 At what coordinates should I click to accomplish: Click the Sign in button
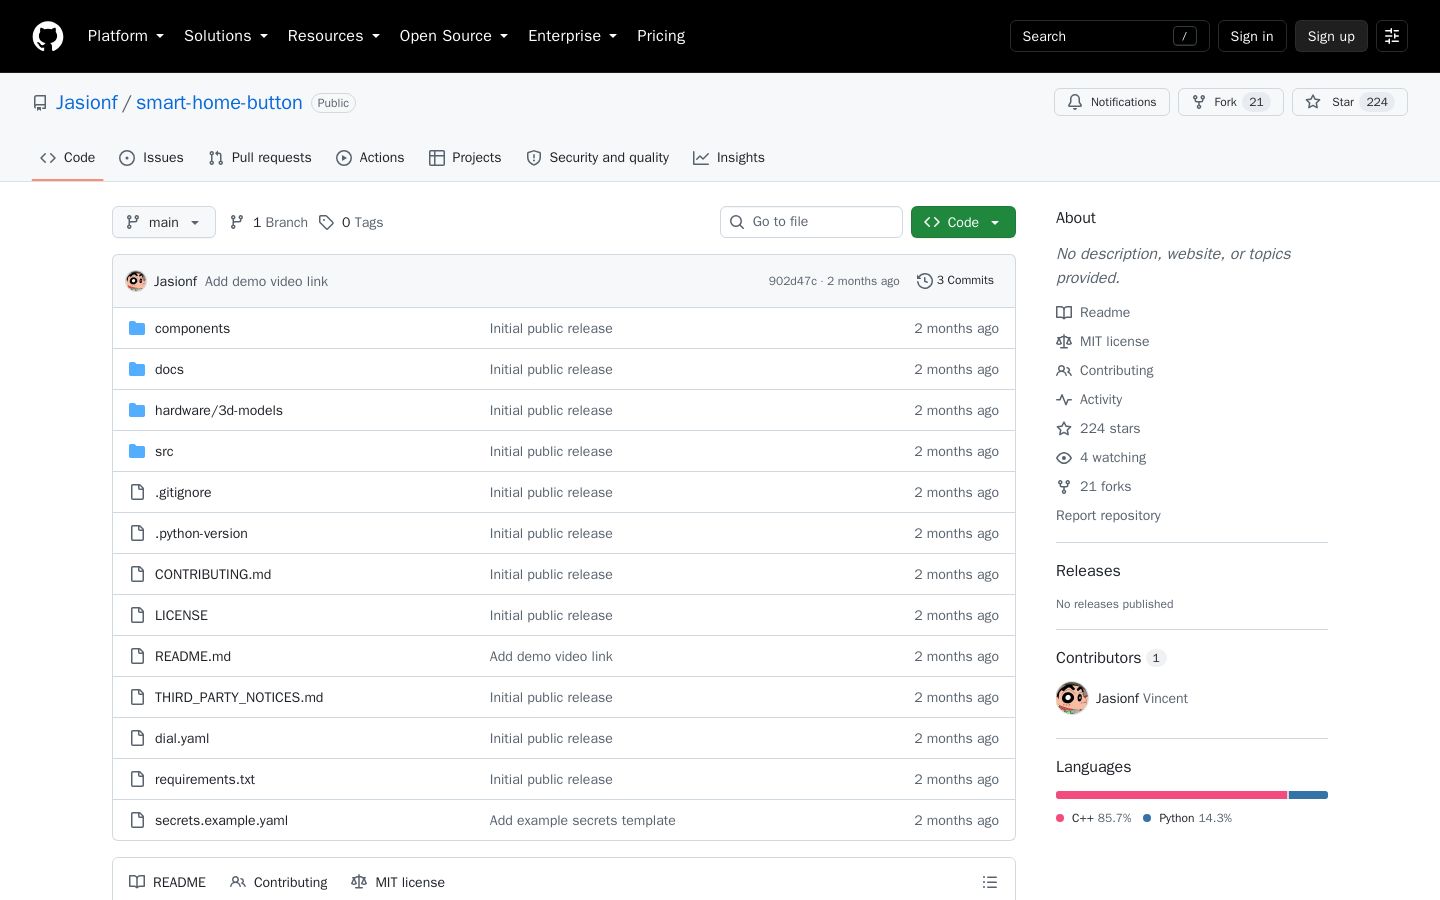pos(1252,36)
